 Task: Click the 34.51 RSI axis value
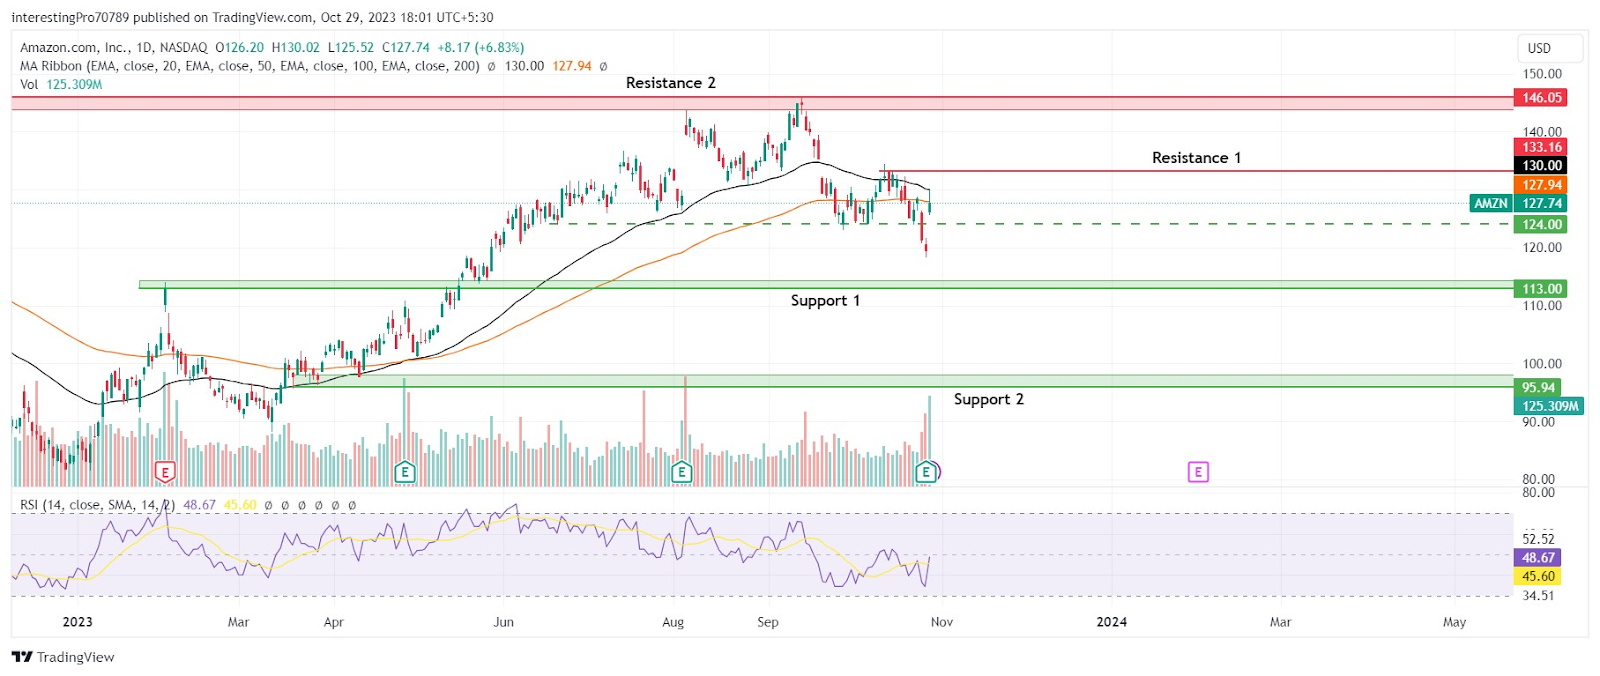(1539, 596)
